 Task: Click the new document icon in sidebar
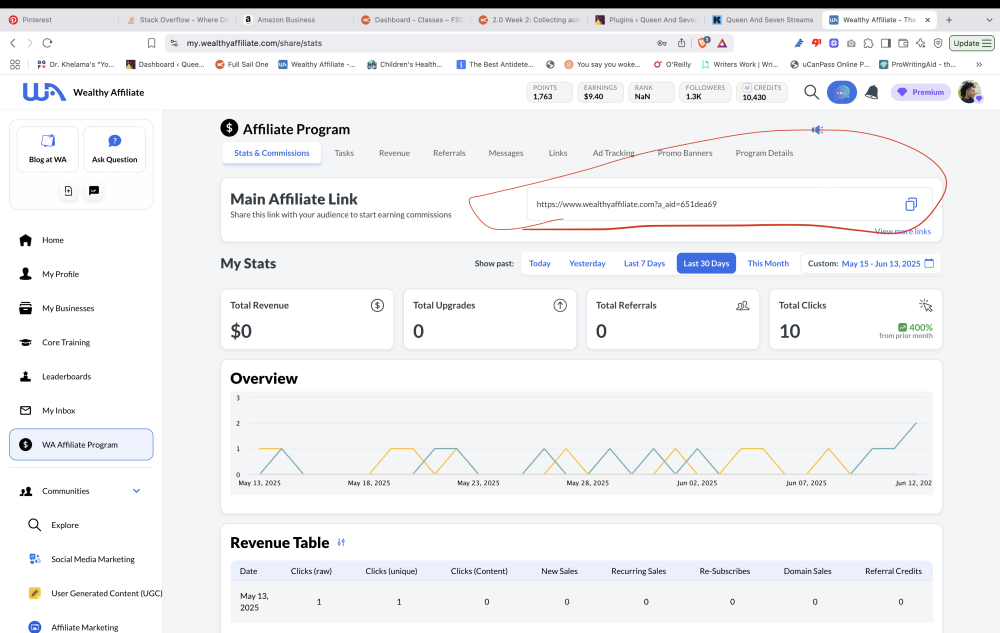(68, 191)
